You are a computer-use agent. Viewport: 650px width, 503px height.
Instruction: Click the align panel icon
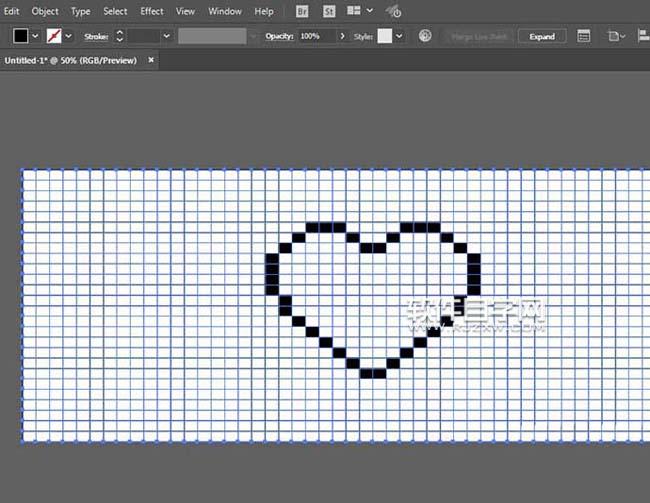click(584, 36)
